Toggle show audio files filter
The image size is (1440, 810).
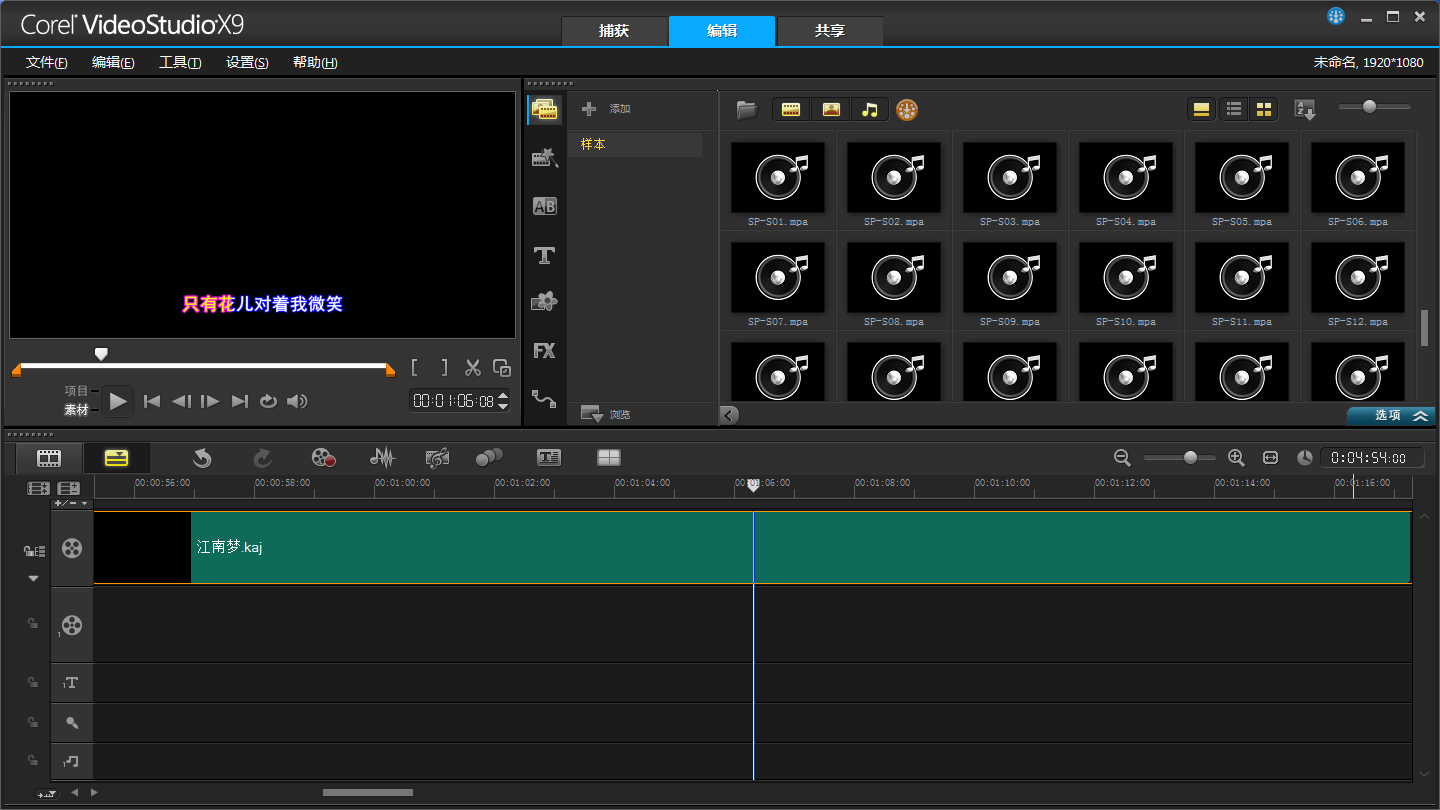click(x=870, y=110)
